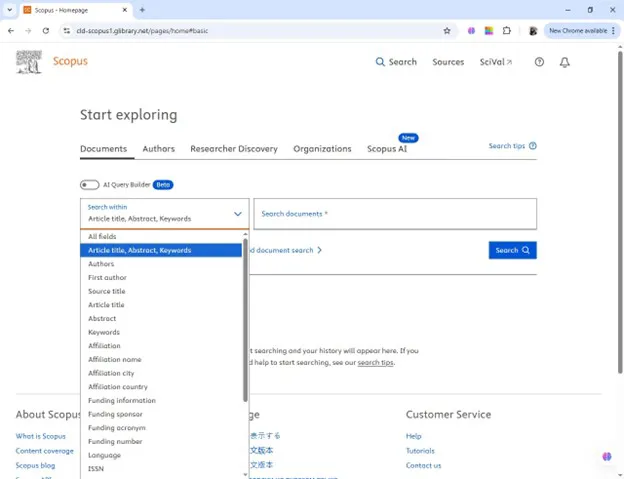Open Help under Customer Service

click(413, 436)
